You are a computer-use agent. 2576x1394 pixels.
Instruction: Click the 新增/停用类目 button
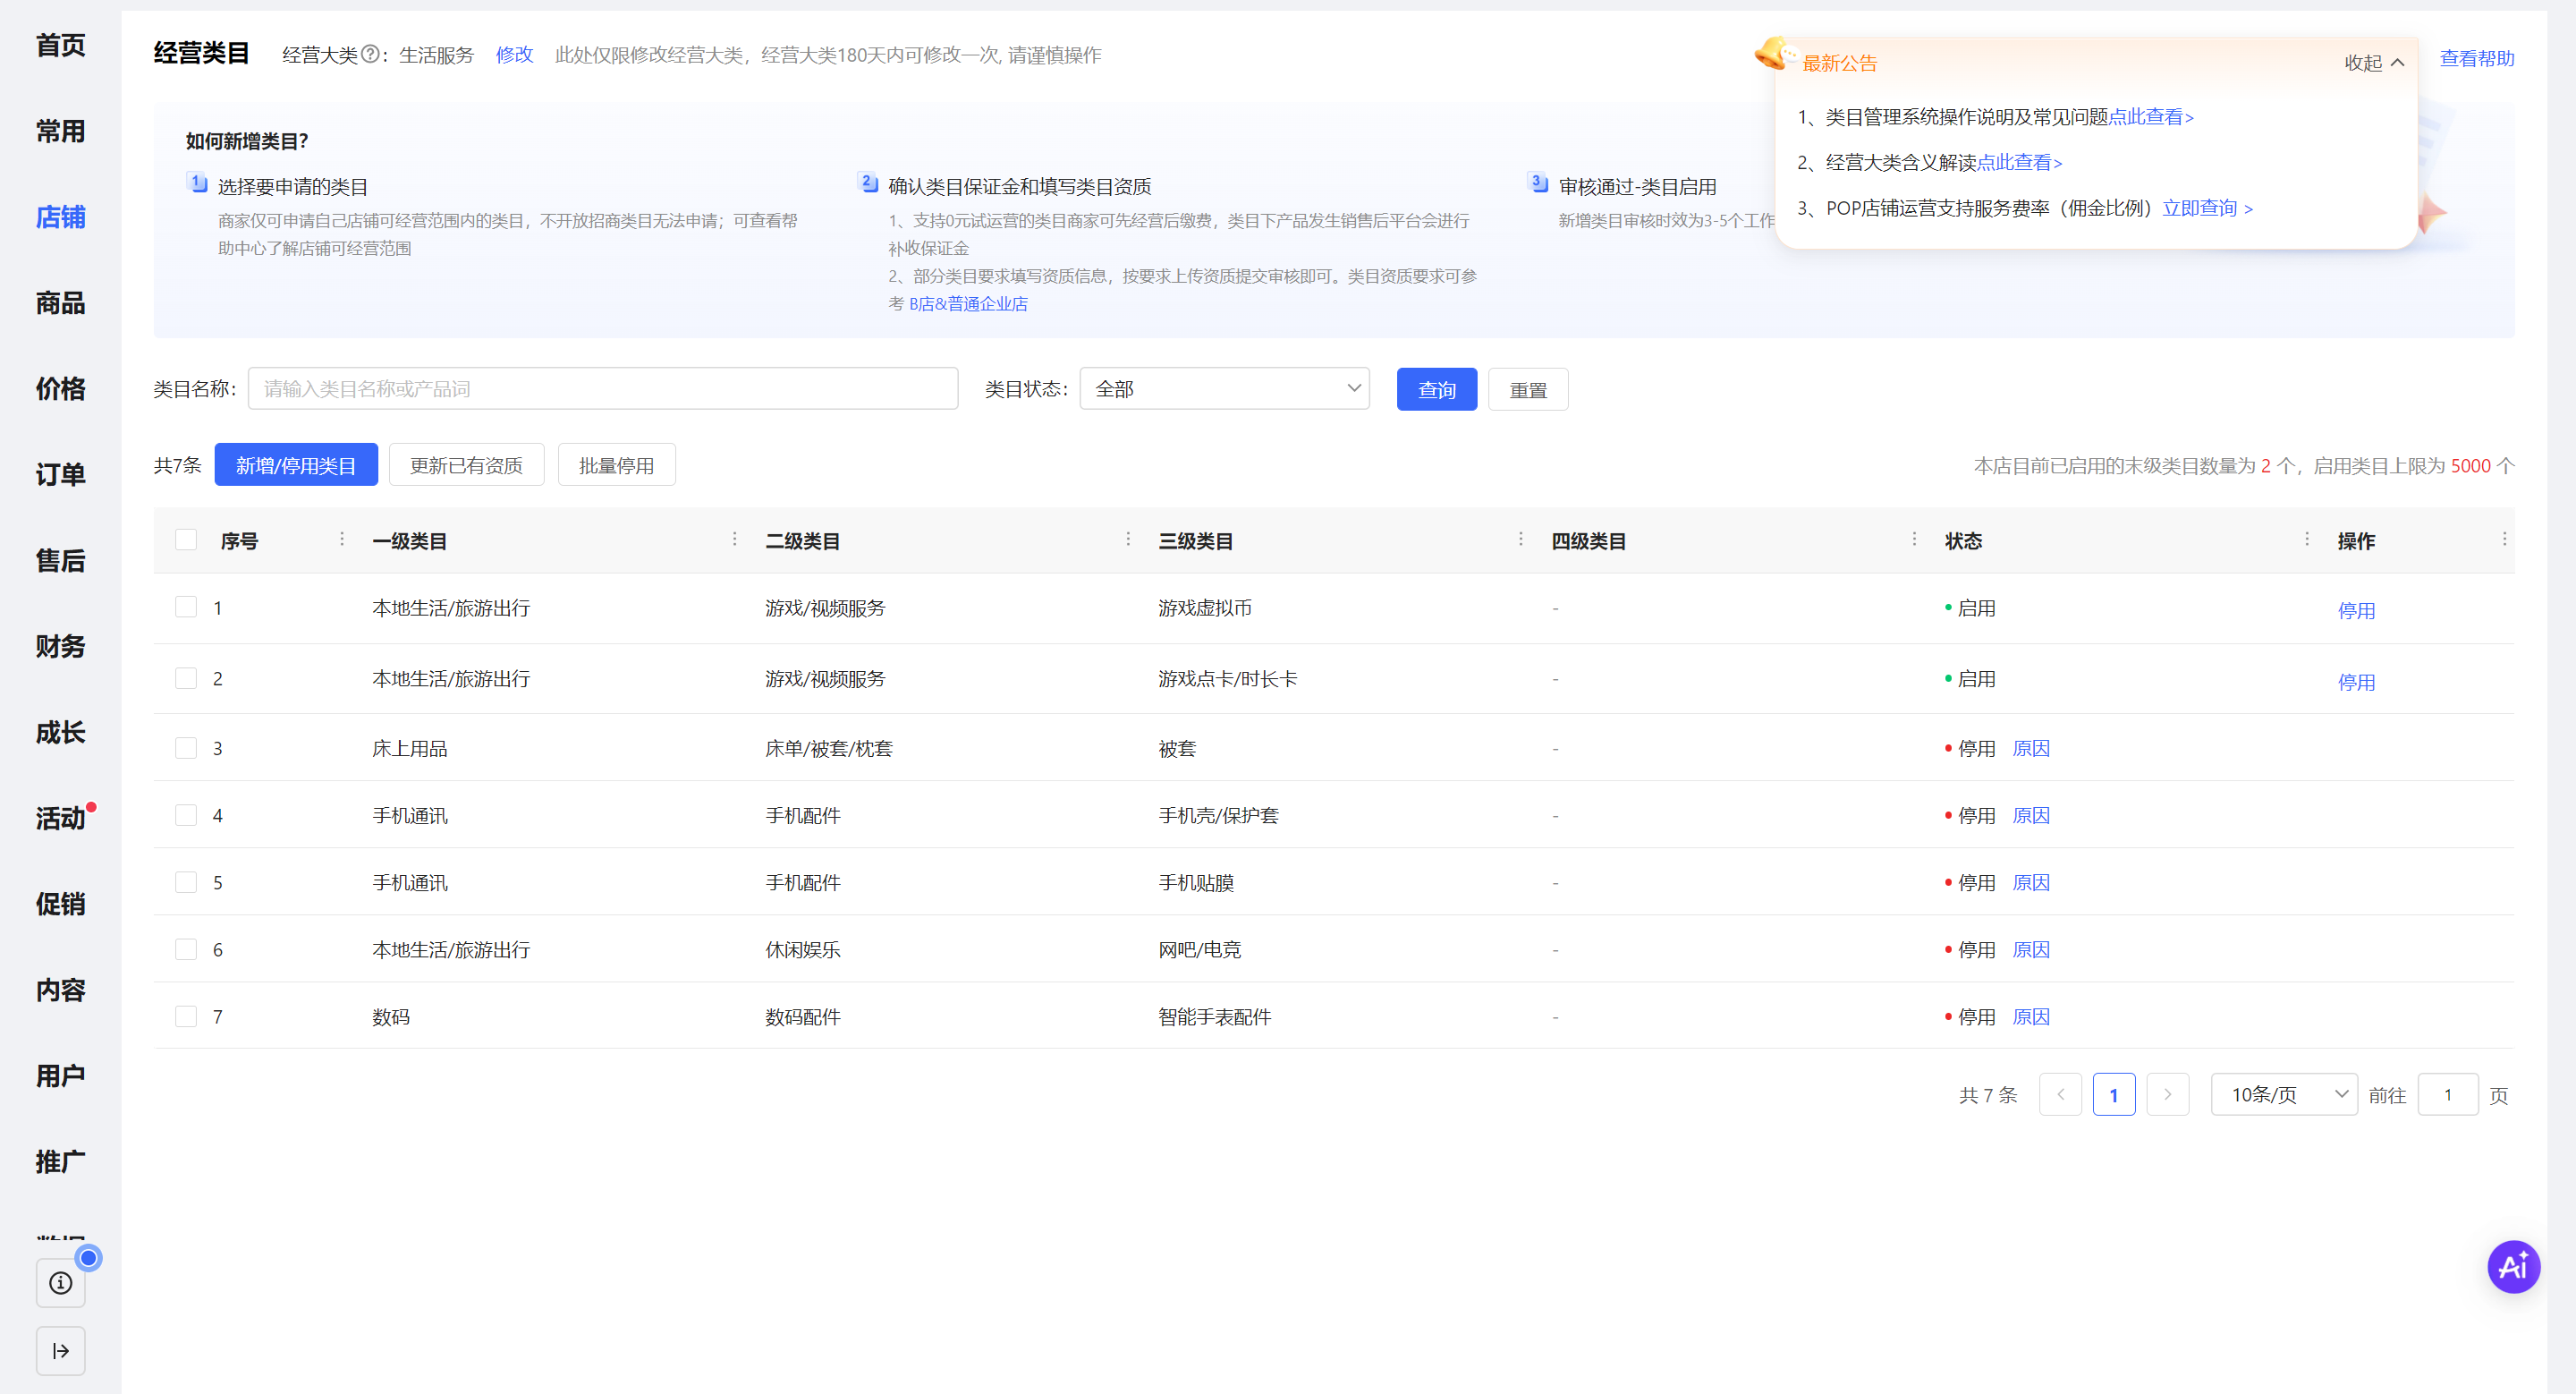pos(296,465)
